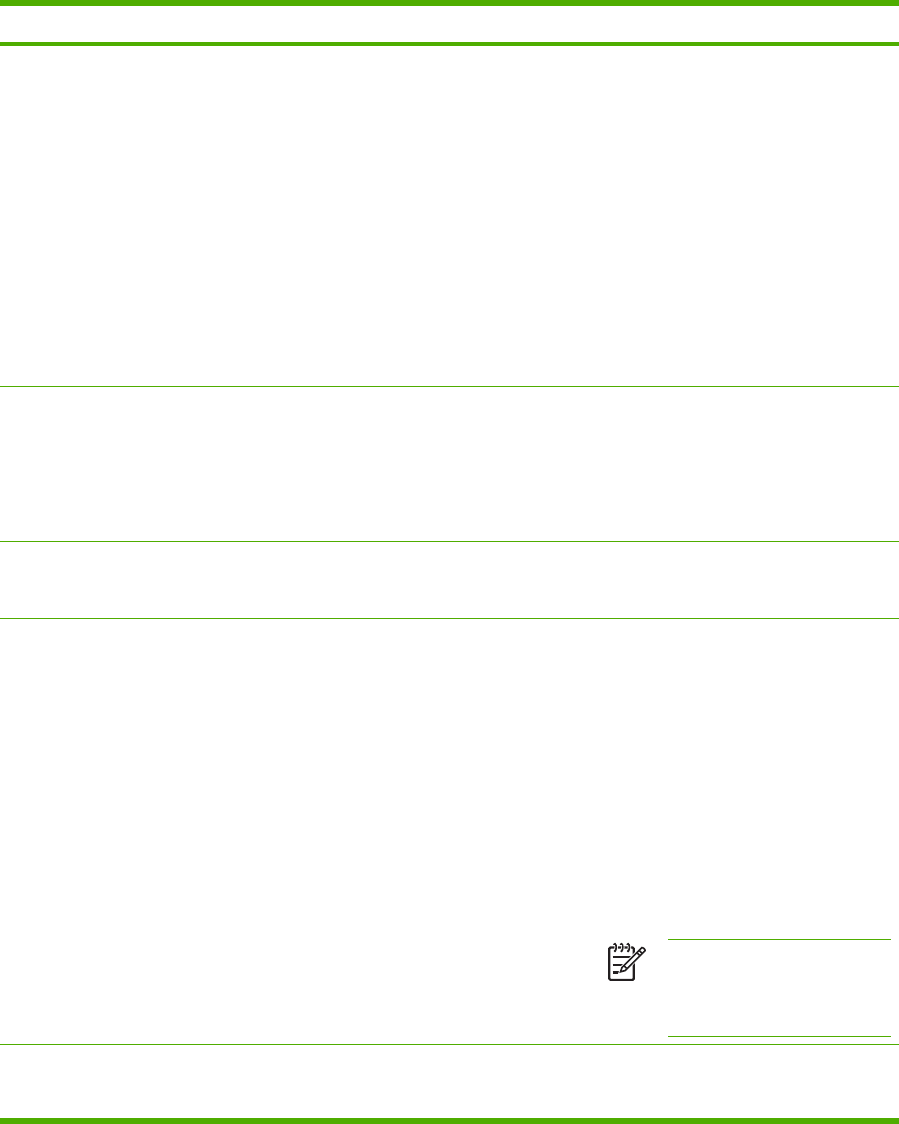Click the notepad-and-pencil note icon

point(627,962)
